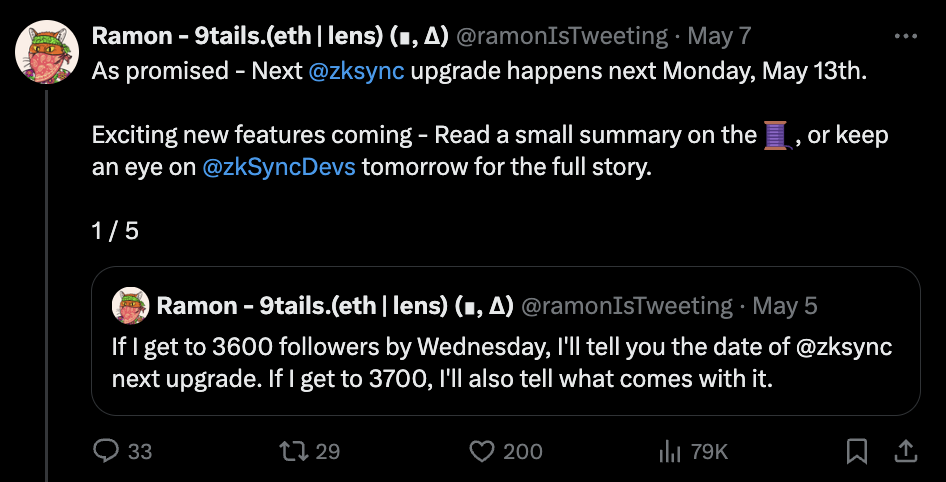
Task: Open Ramon's profile picture on main tweet
Action: click(47, 53)
